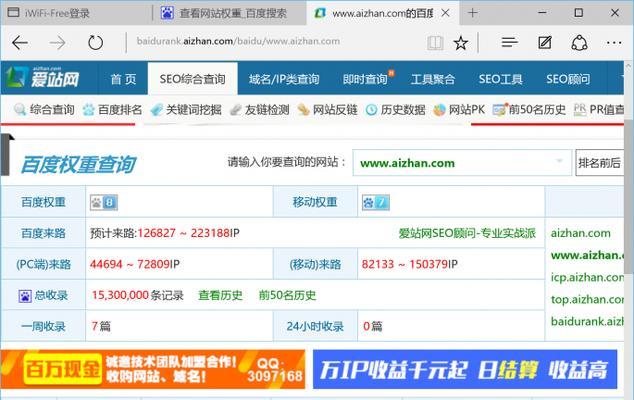The height and width of the screenshot is (400, 634).
Task: Open 友链检测 sub-nav item
Action: click(259, 109)
